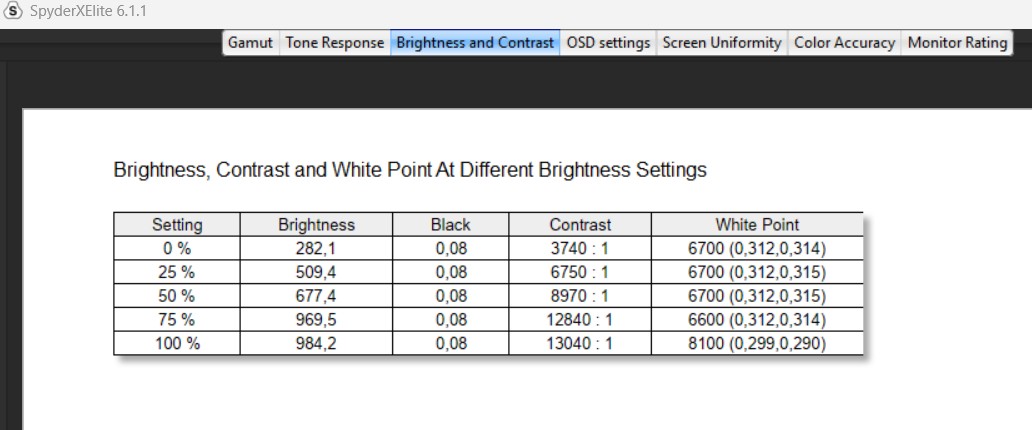
Task: Click the Brightness column header in table
Action: 316,225
